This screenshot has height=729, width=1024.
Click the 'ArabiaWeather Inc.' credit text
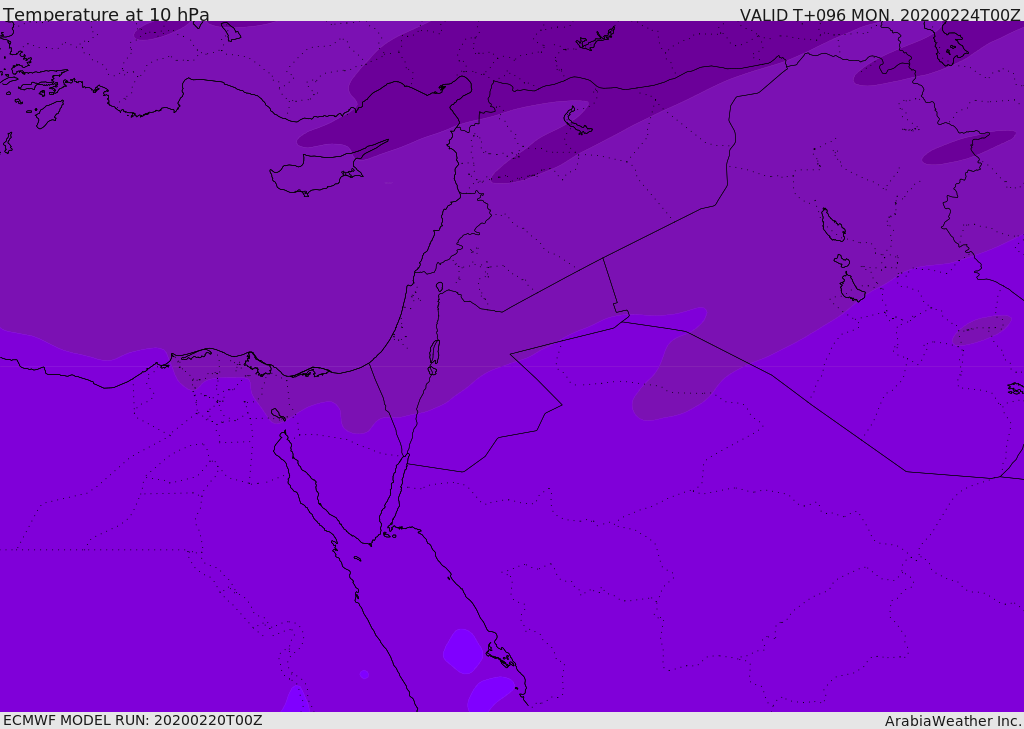tap(953, 721)
